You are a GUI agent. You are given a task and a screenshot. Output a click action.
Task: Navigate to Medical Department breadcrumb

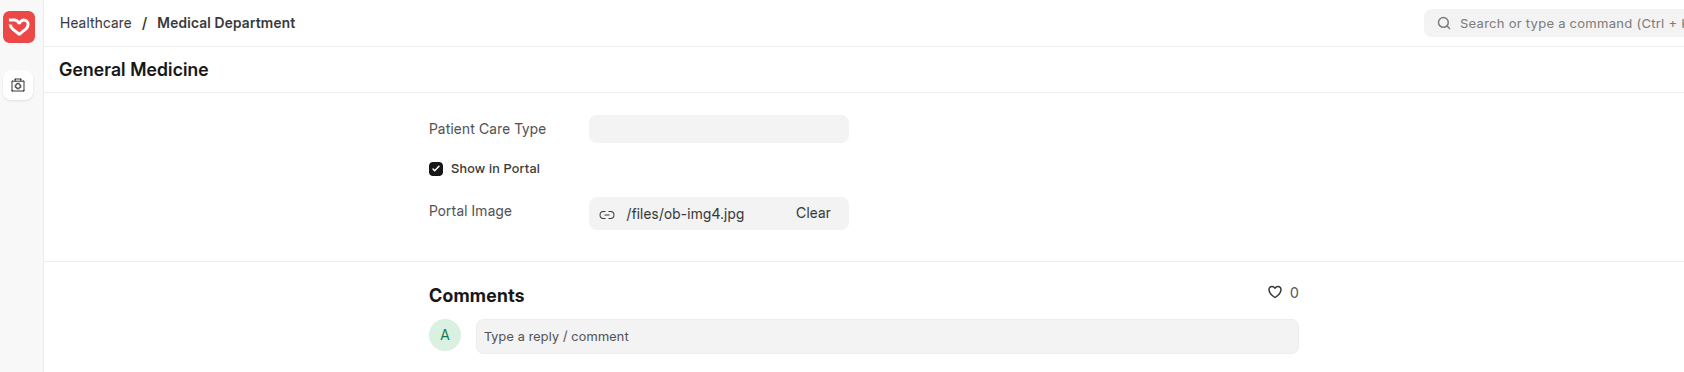click(x=226, y=23)
